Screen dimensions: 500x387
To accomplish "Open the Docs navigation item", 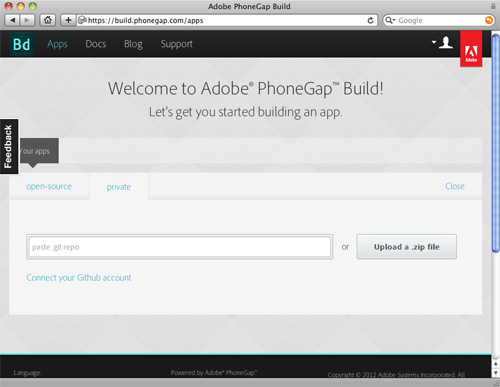I will tap(96, 44).
